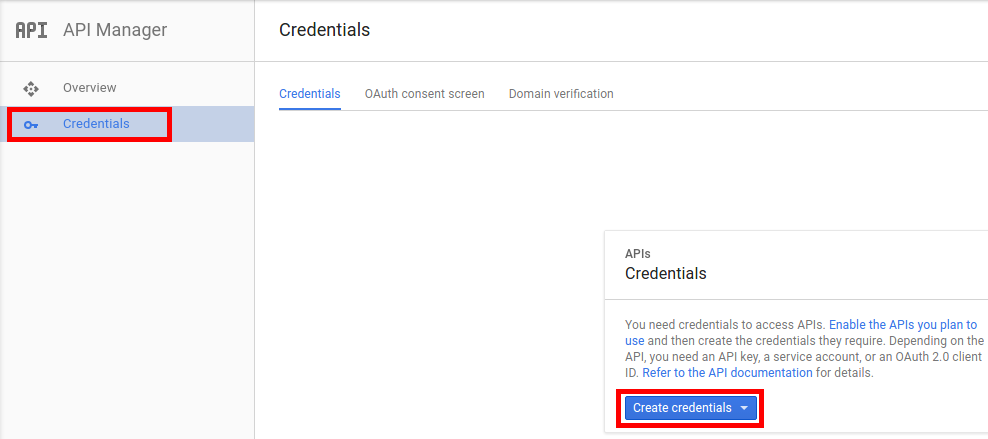
Task: Open the OAuth consent screen tab
Action: [425, 94]
